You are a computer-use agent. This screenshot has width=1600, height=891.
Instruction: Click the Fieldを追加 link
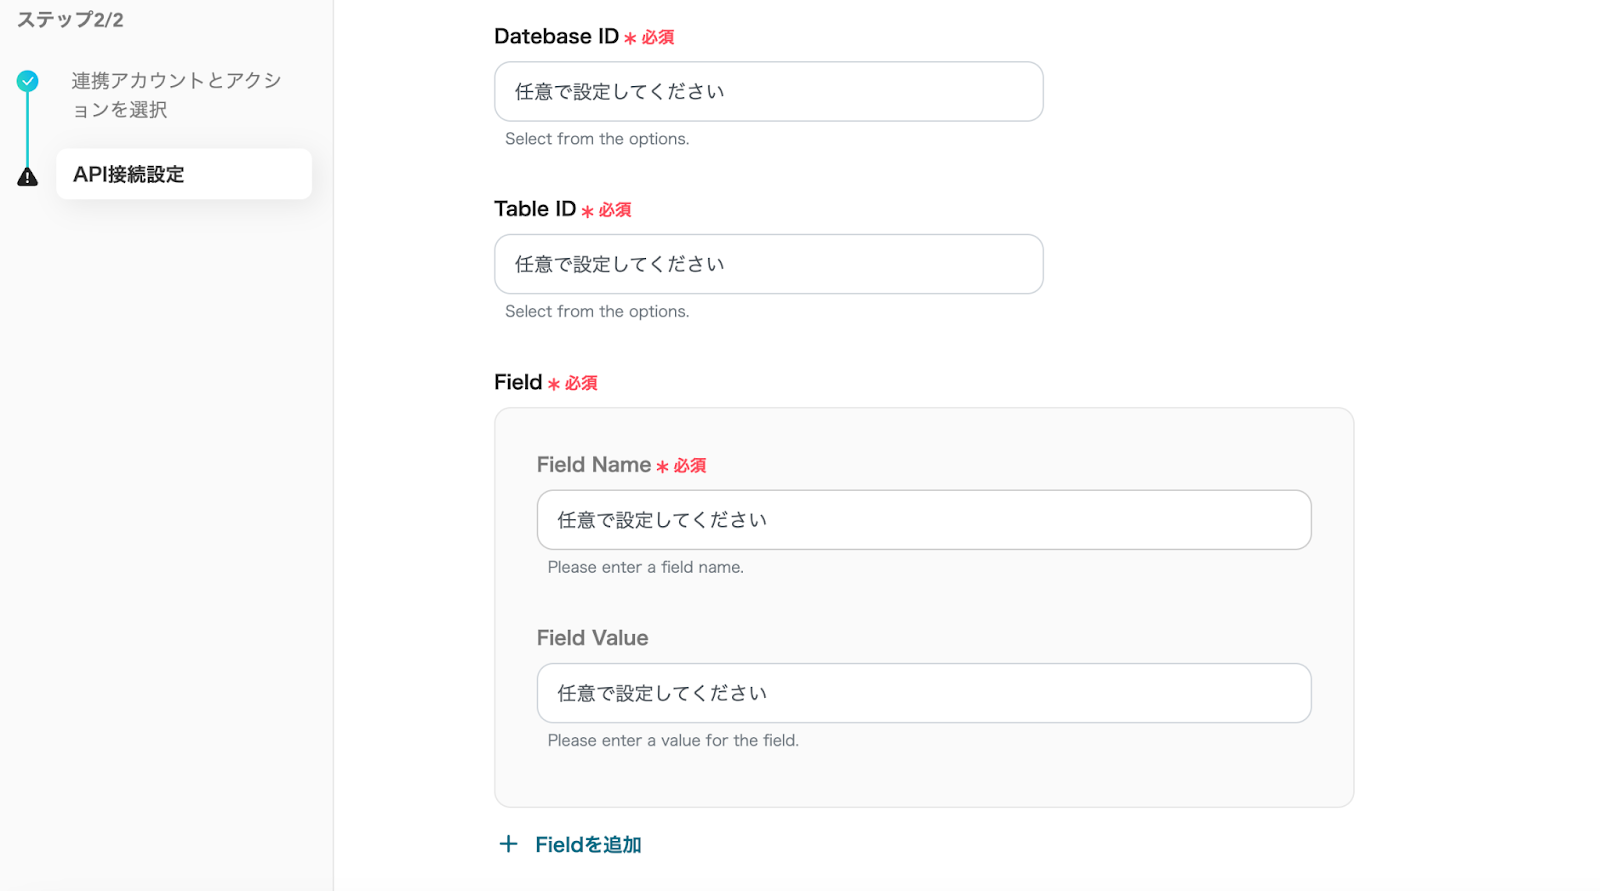pyautogui.click(x=588, y=845)
